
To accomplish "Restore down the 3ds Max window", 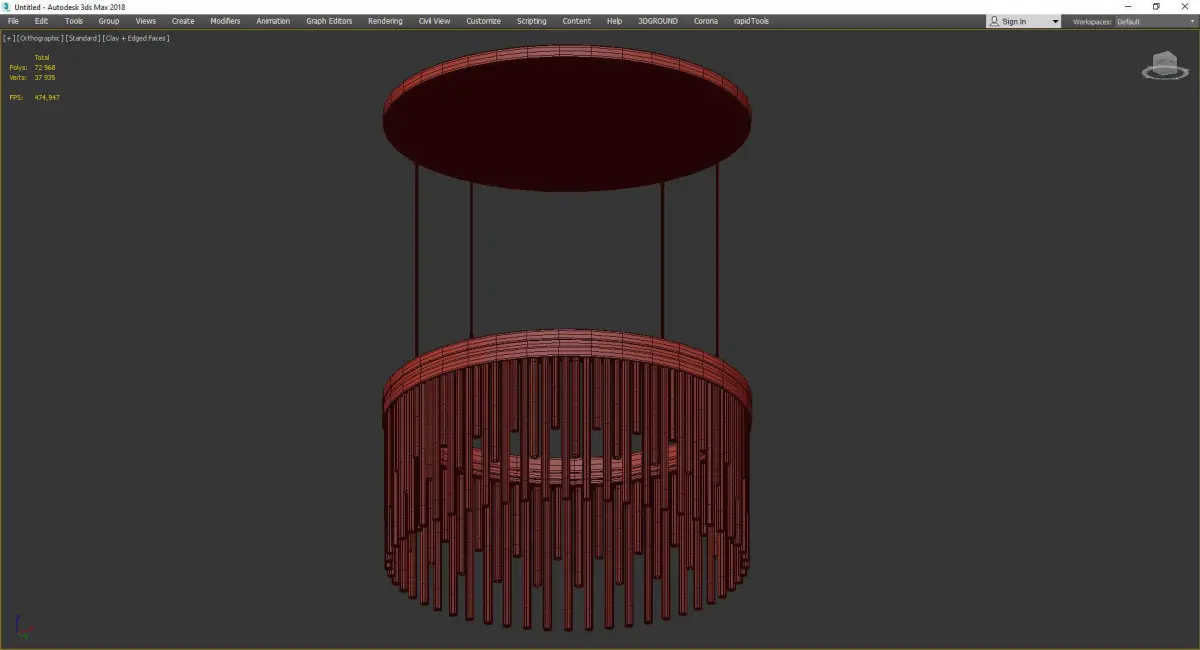I will point(1156,6).
